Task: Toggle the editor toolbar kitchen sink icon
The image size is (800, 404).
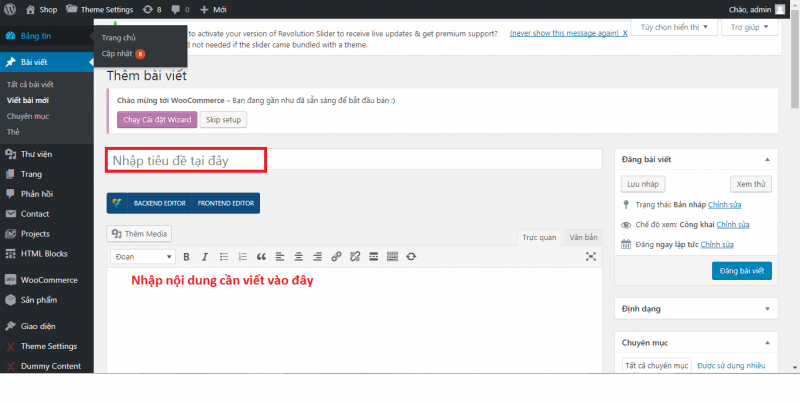Action: (392, 257)
